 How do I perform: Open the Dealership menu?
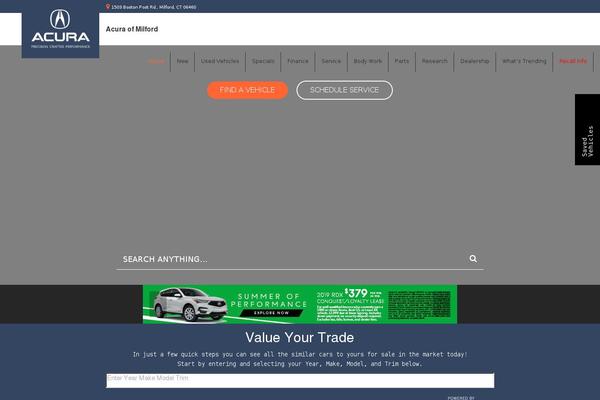[x=474, y=61]
